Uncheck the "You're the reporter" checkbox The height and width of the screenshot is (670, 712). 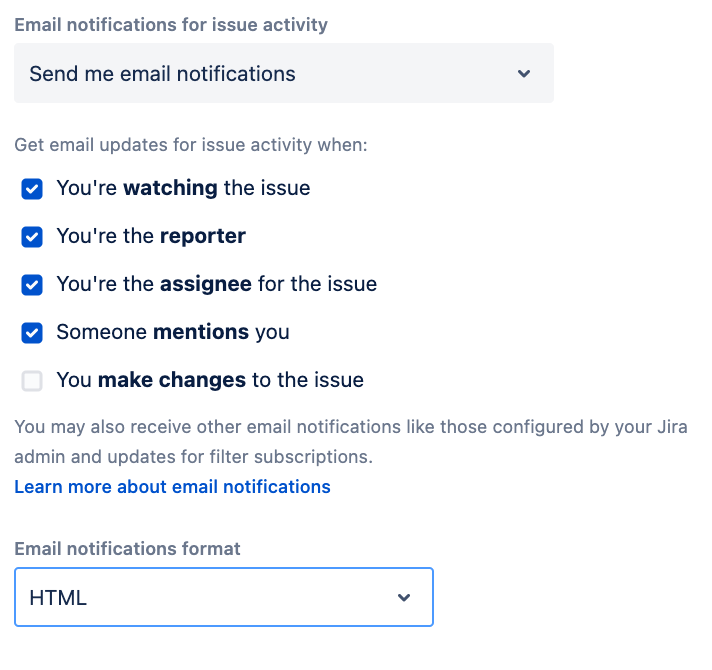(33, 236)
